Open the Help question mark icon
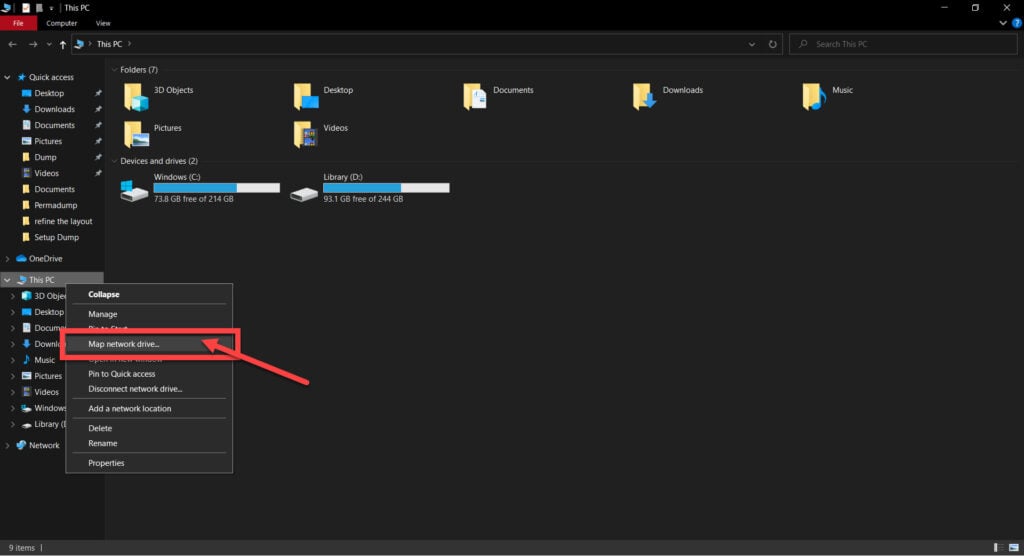The width and height of the screenshot is (1024, 556). click(1016, 22)
